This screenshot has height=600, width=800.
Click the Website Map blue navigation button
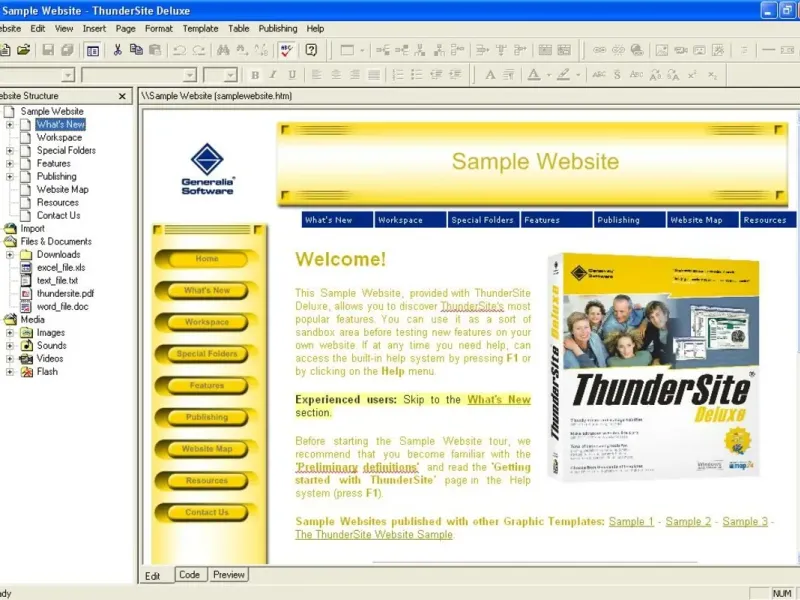click(703, 220)
